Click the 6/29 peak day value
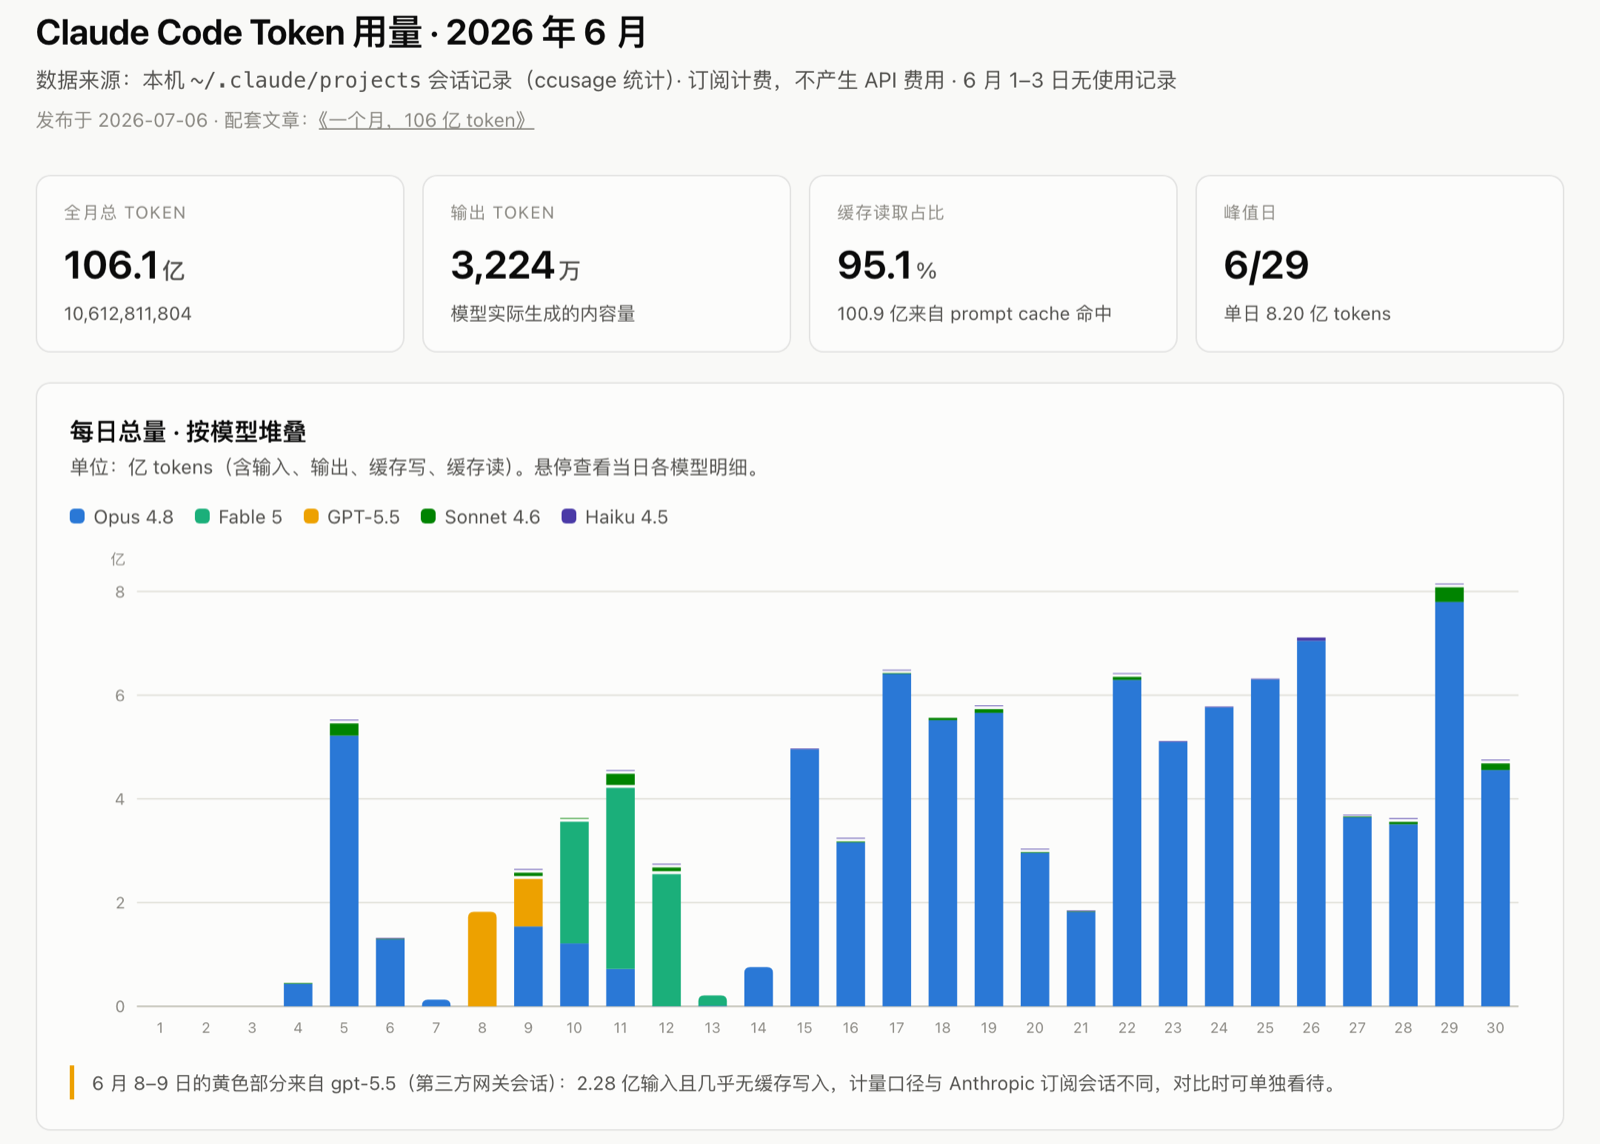The height and width of the screenshot is (1144, 1600). (x=1266, y=266)
